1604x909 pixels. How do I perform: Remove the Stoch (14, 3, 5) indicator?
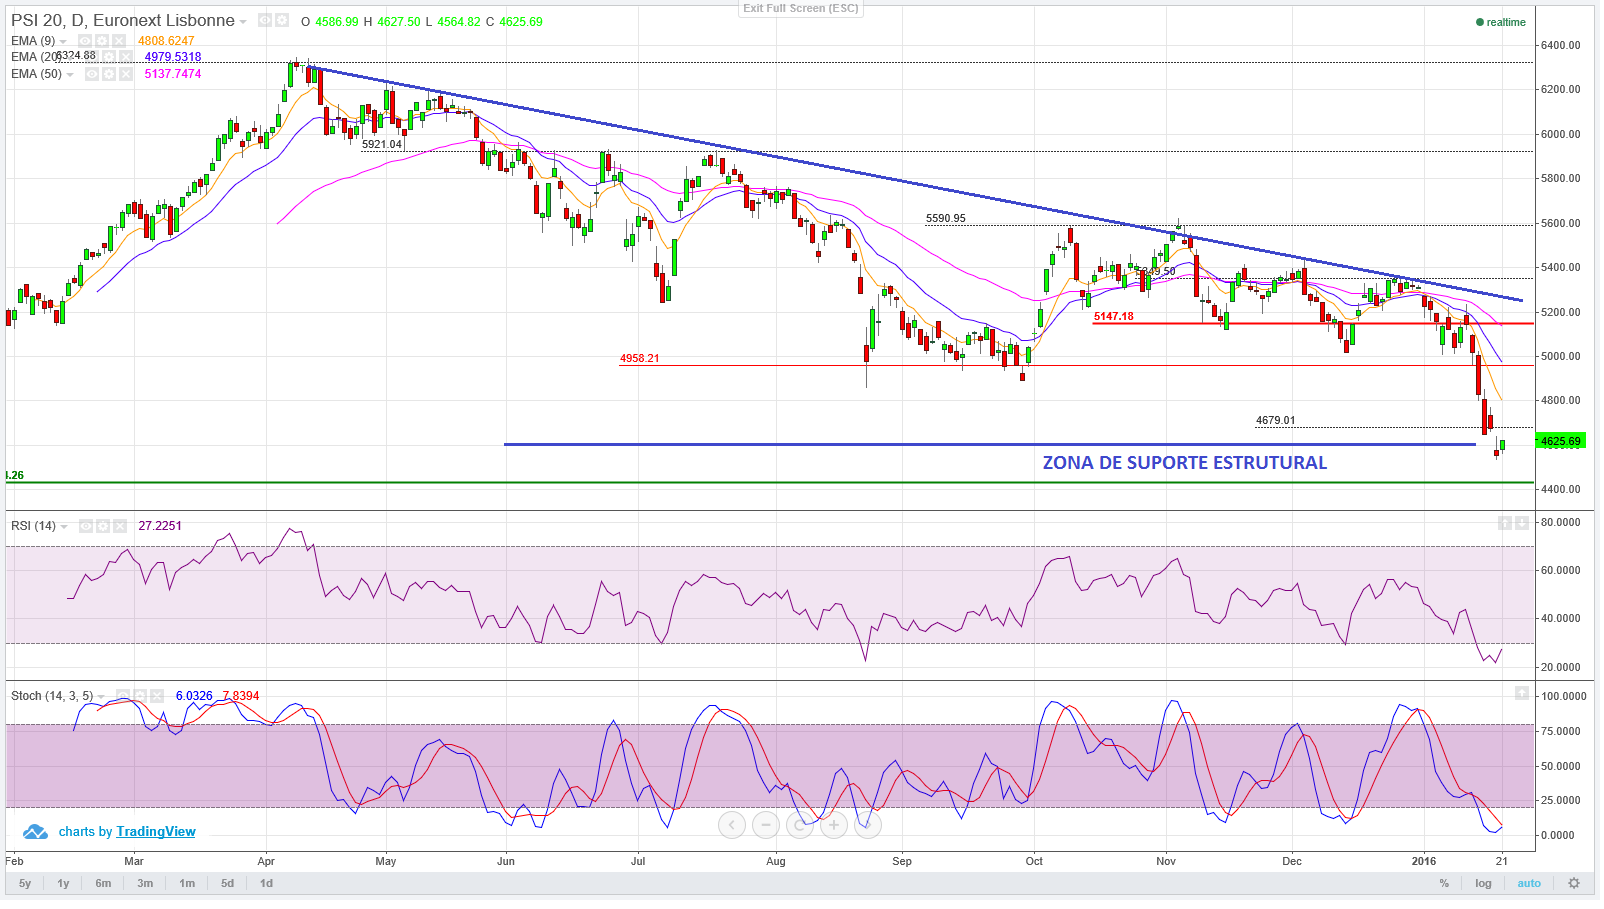tap(156, 696)
